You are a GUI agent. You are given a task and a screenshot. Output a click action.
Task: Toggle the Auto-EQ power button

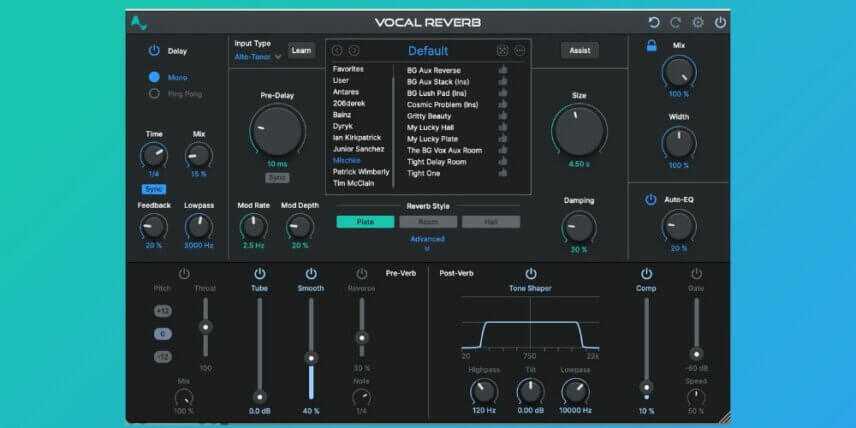[650, 200]
